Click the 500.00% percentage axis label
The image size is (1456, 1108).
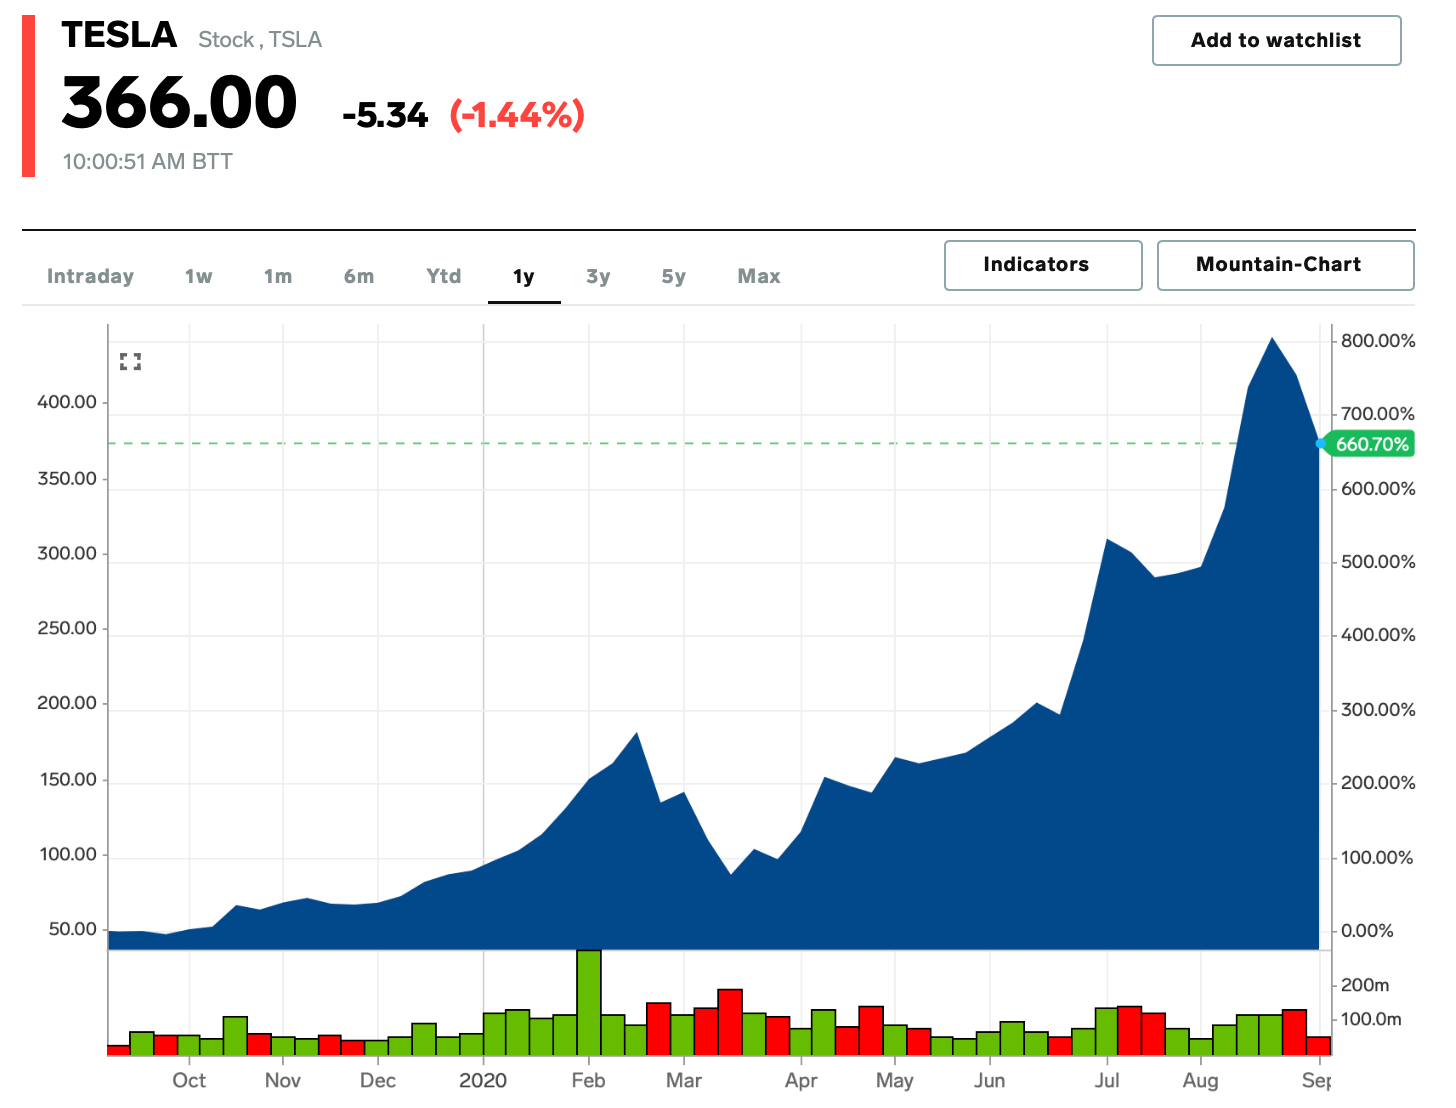point(1378,562)
